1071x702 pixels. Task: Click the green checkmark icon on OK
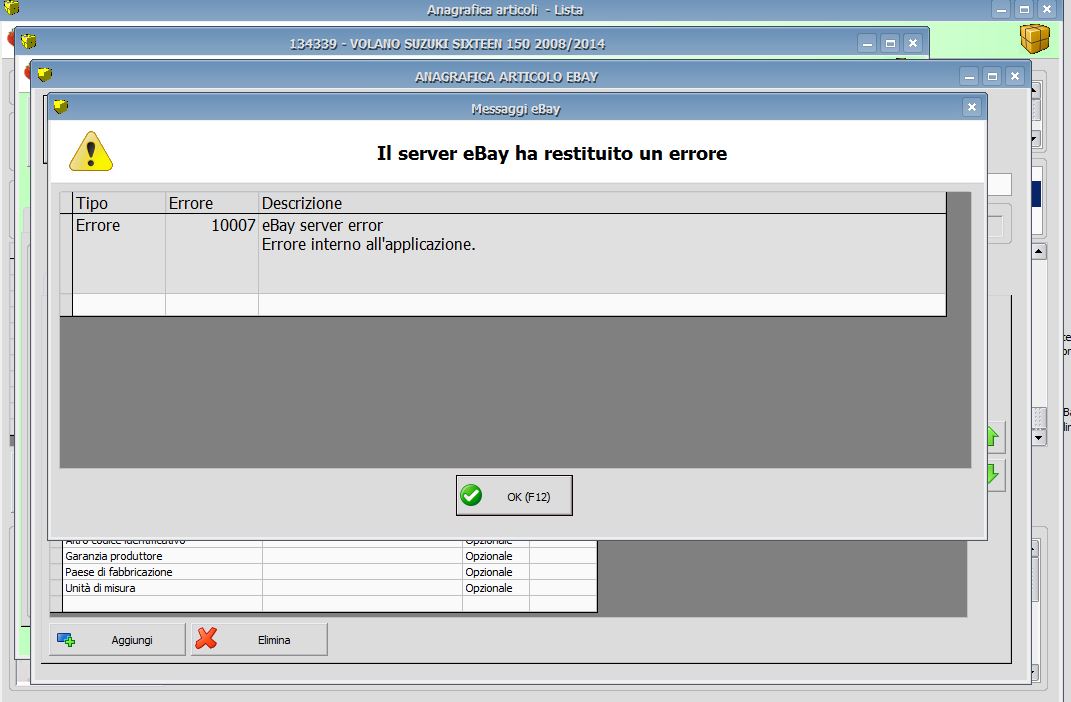tap(471, 495)
